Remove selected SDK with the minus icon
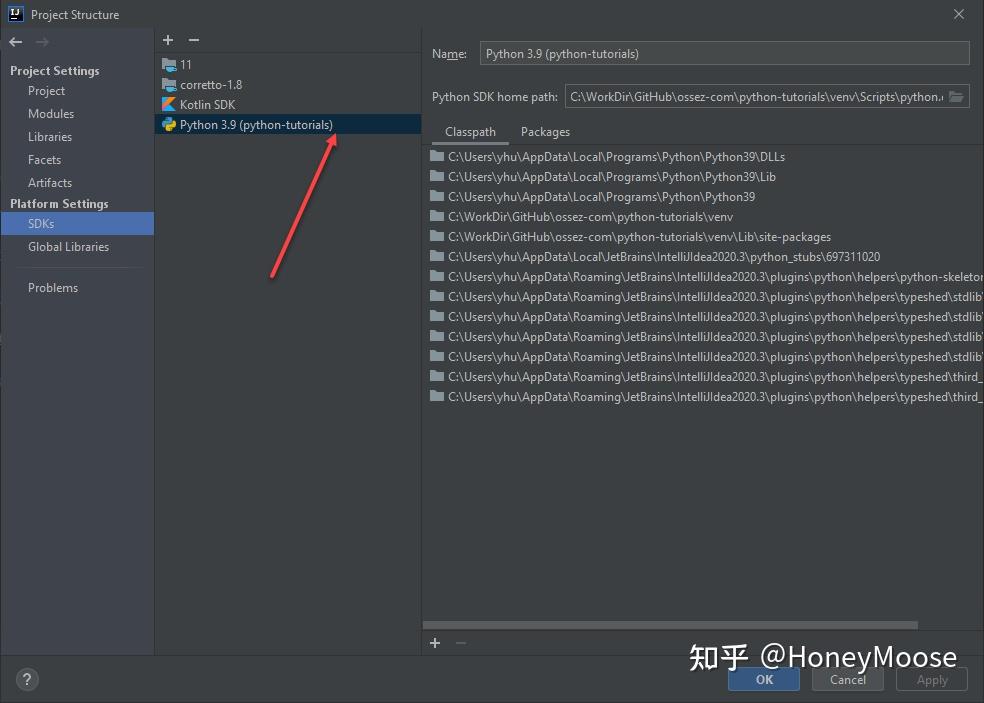Screen dimensions: 984x703 [x=193, y=40]
